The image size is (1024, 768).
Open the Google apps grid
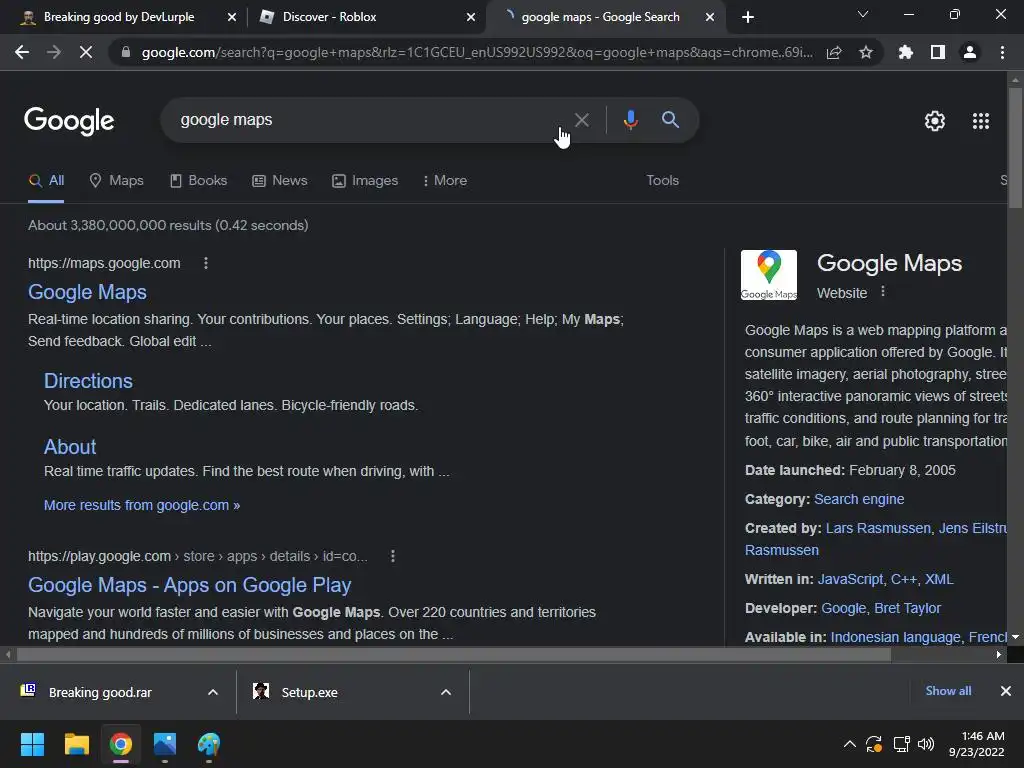980,121
